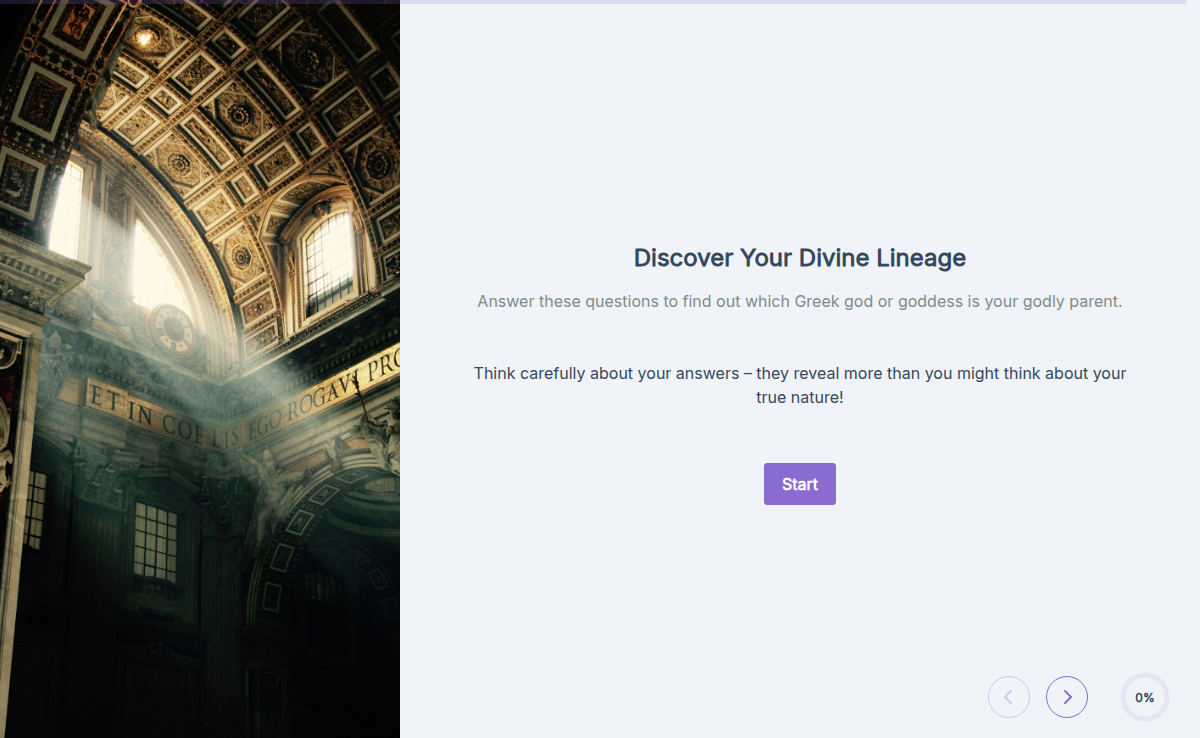The width and height of the screenshot is (1200, 738).
Task: Click the 0% circular progress indicator
Action: pyautogui.click(x=1144, y=697)
